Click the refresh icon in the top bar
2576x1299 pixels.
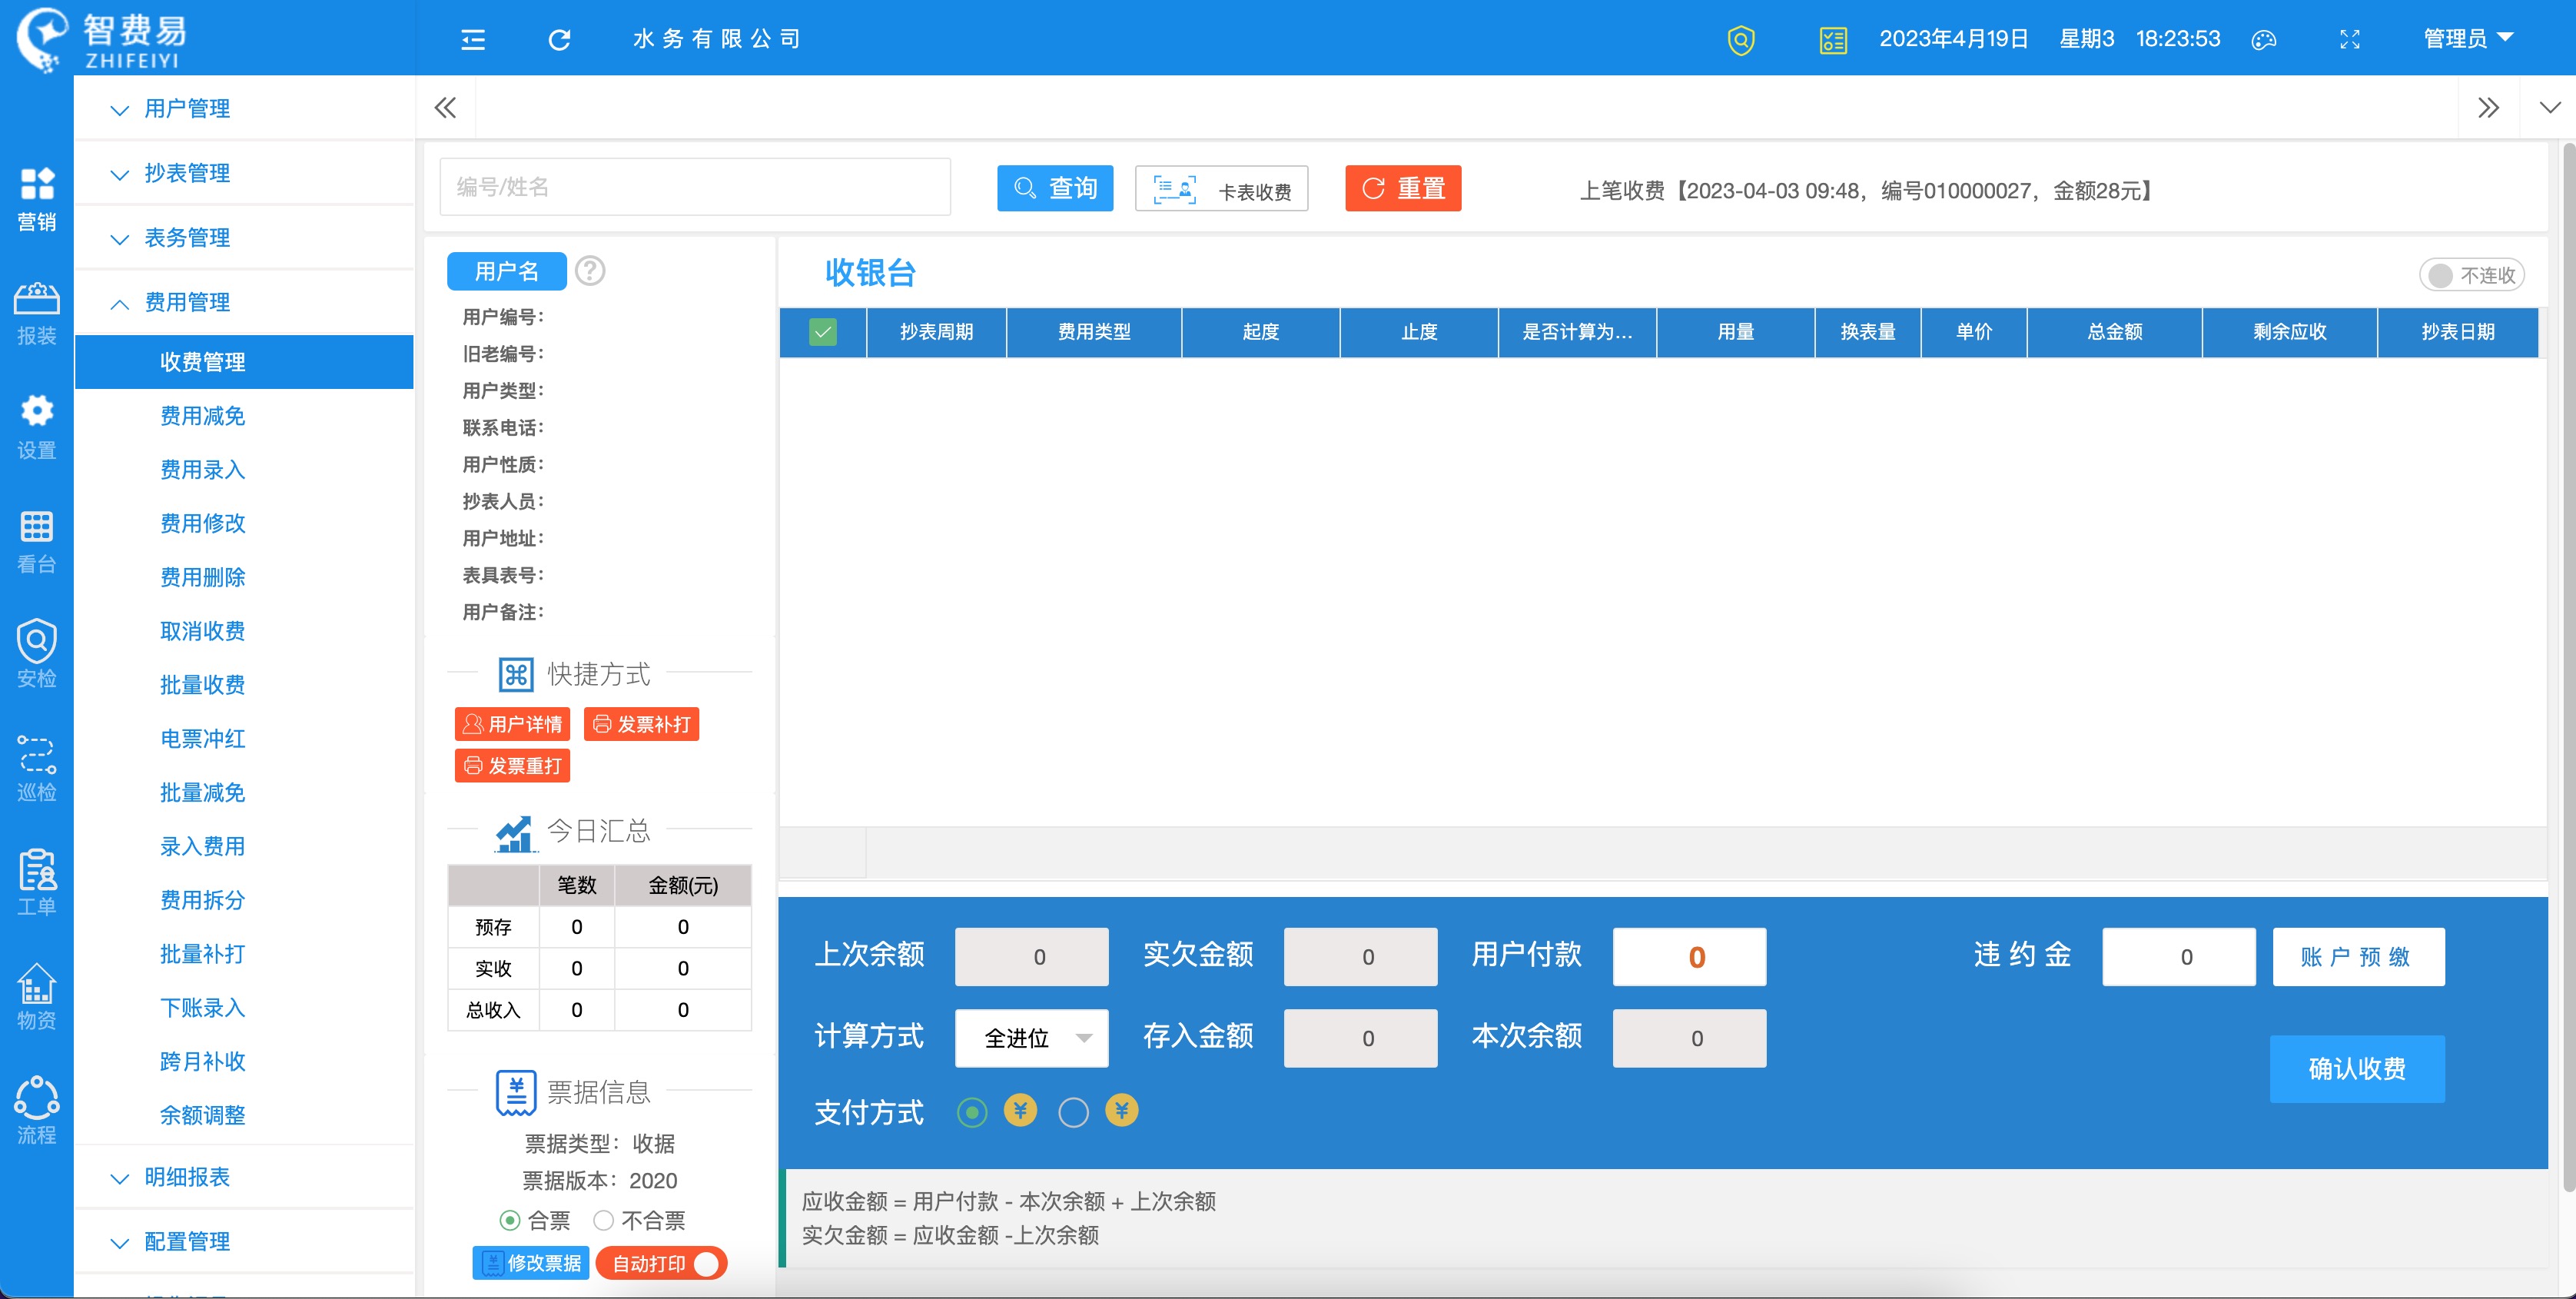[559, 39]
